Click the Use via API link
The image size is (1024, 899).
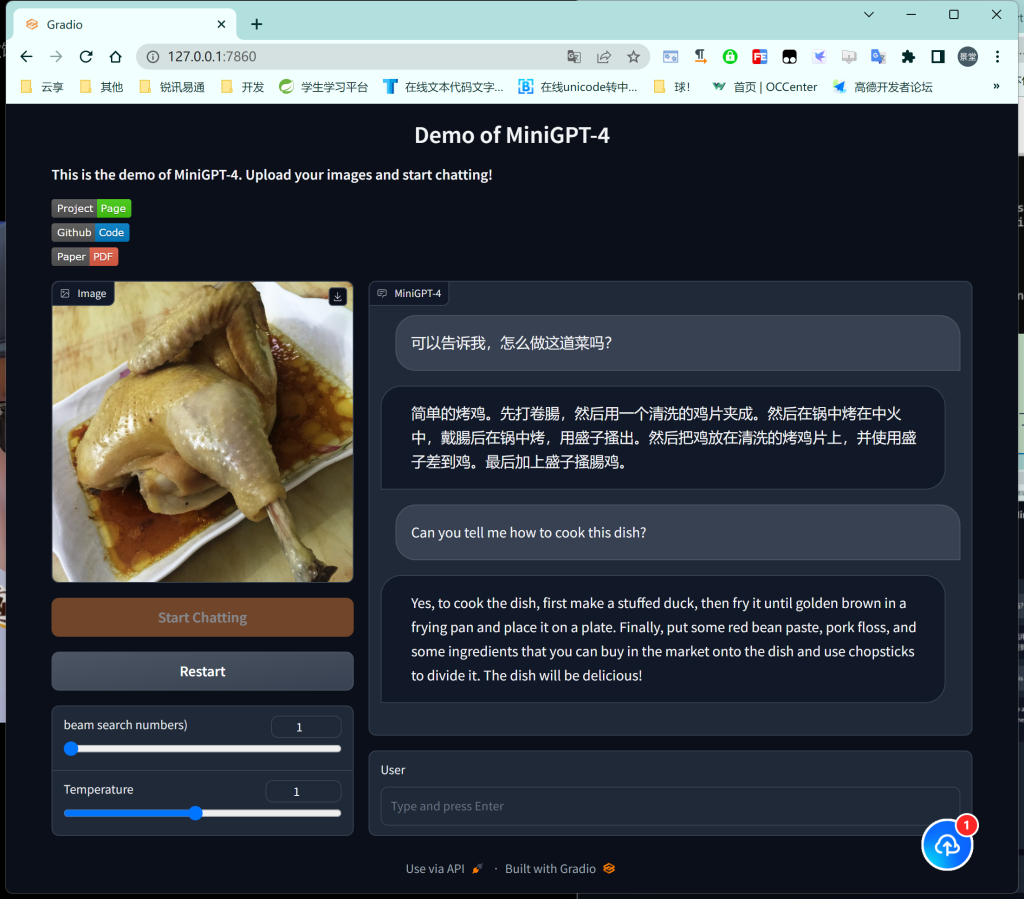pyautogui.click(x=444, y=869)
